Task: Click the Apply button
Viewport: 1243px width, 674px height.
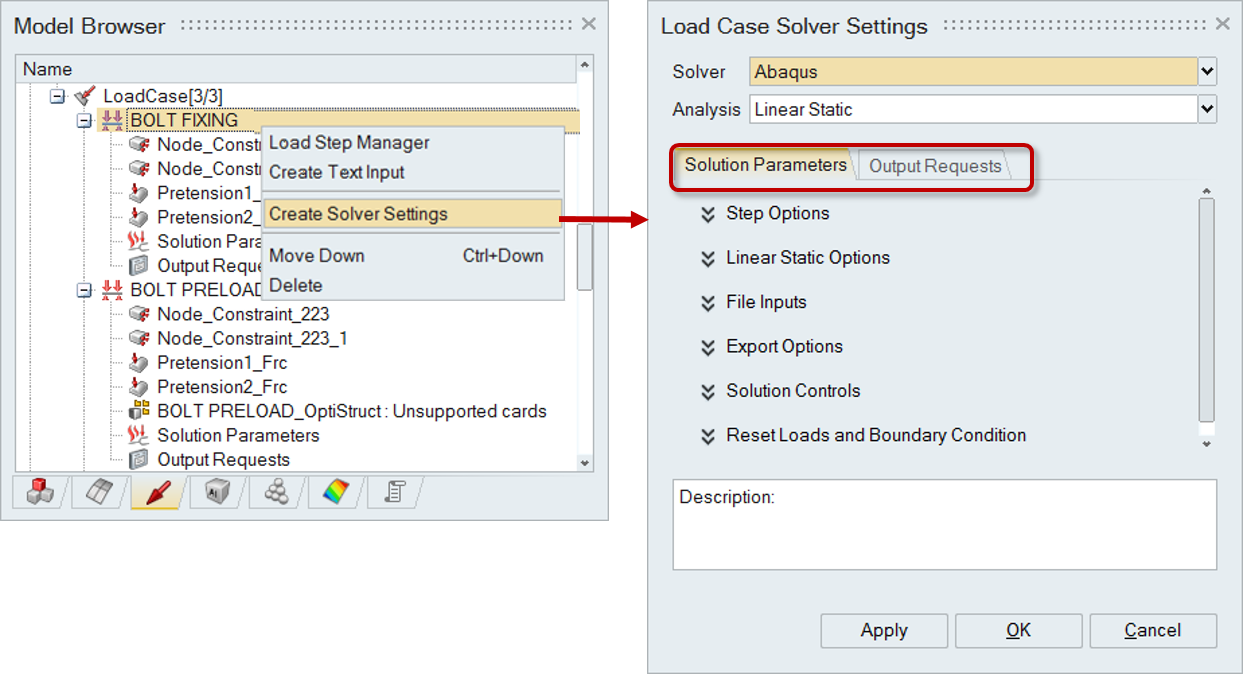Action: [x=884, y=631]
